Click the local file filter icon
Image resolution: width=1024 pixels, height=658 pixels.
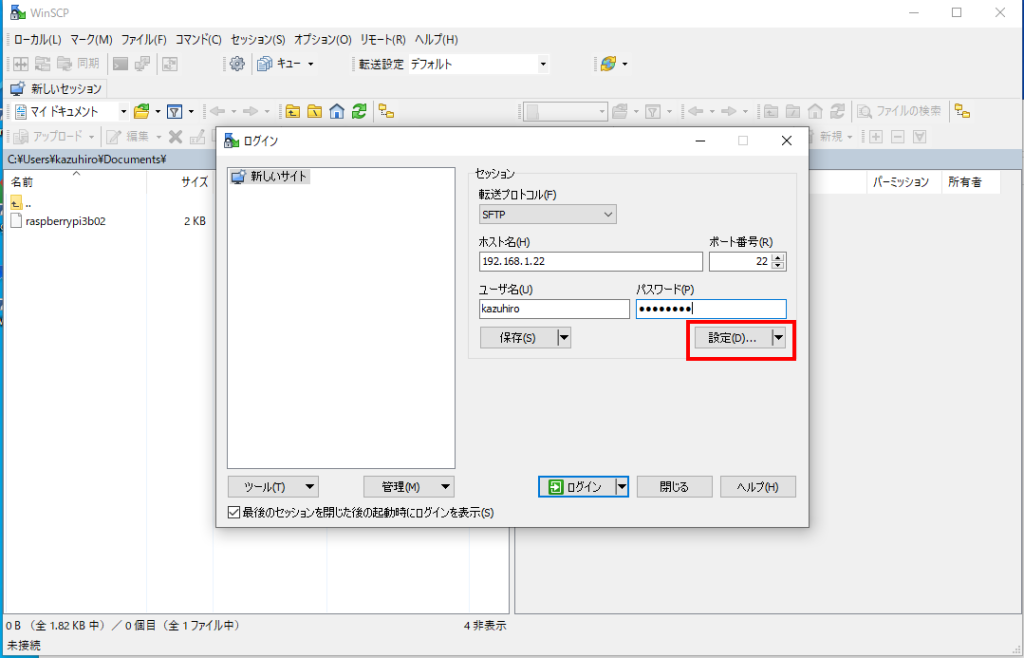(174, 111)
